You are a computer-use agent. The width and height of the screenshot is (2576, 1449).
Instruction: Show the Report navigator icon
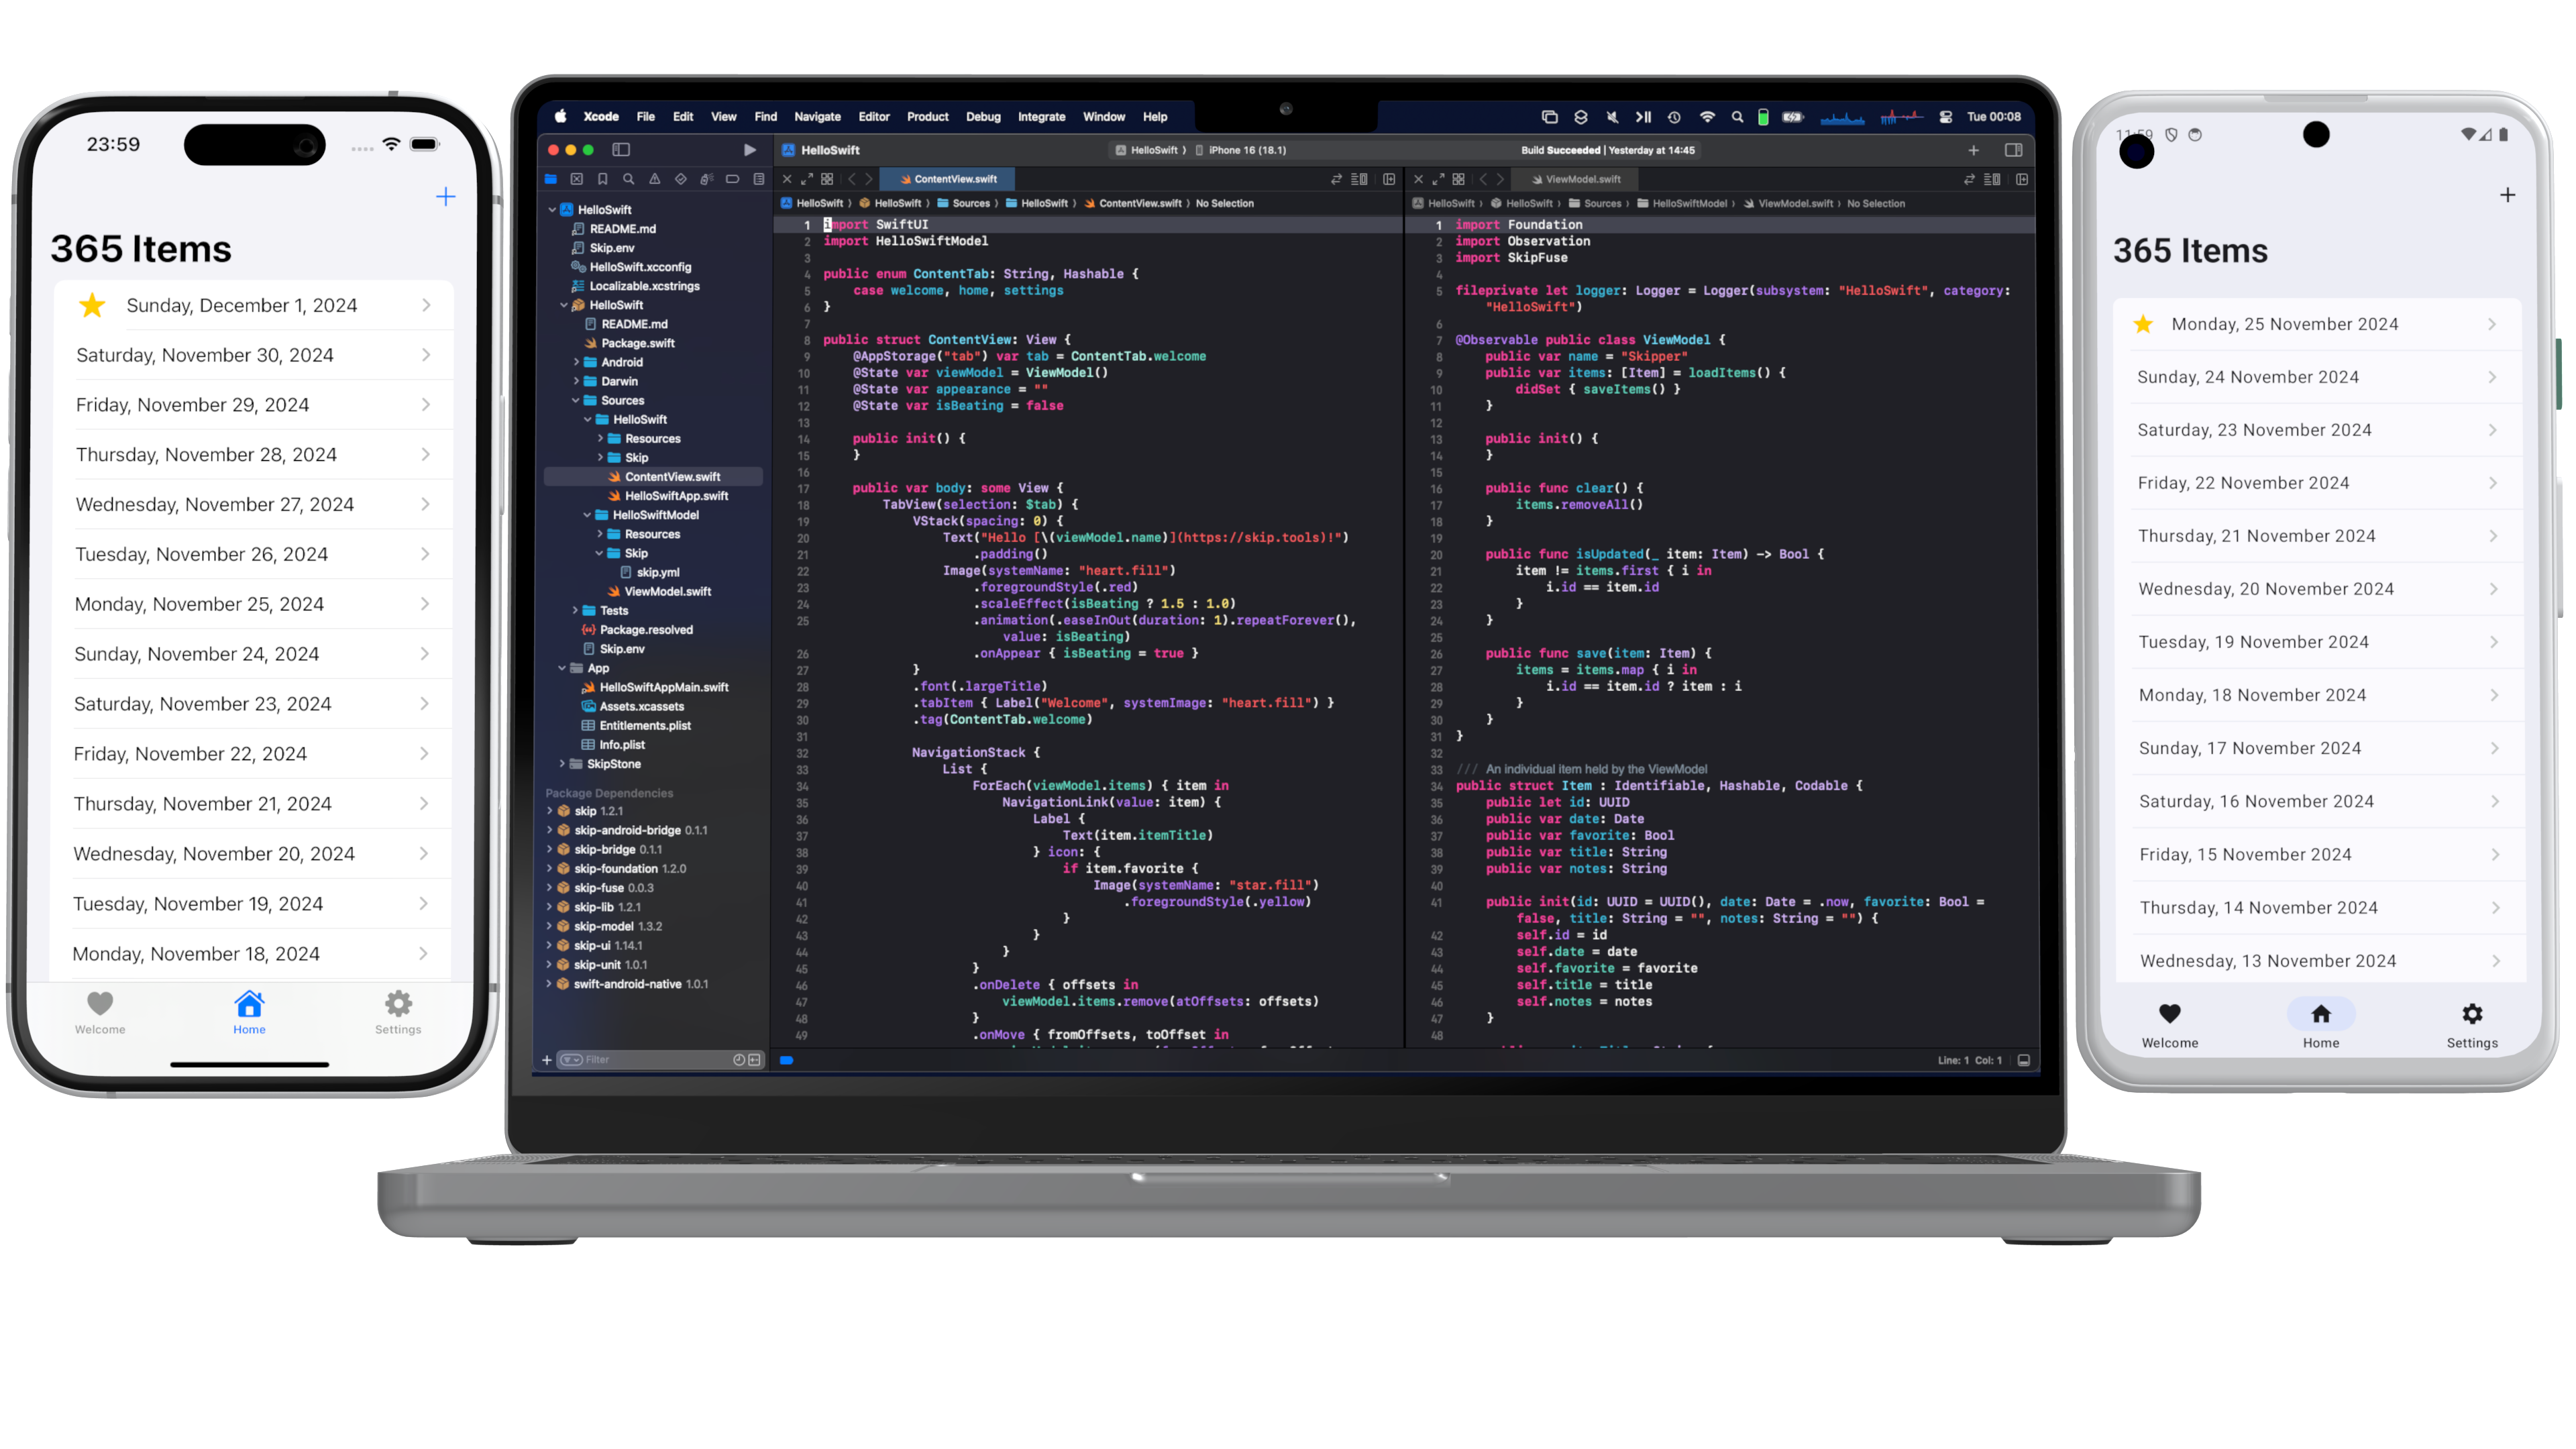pyautogui.click(x=759, y=179)
